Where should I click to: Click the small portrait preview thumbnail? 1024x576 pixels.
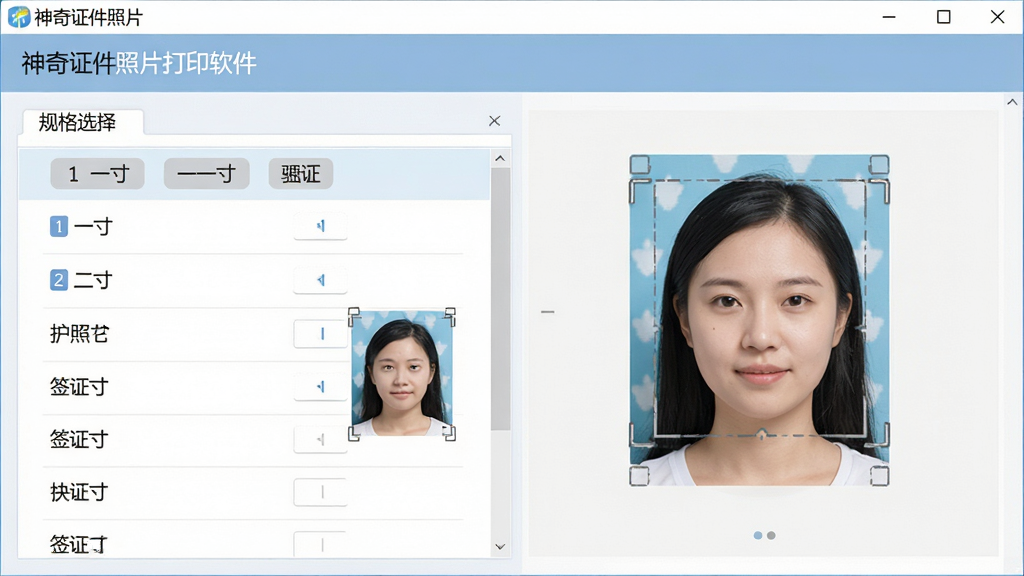click(x=402, y=374)
